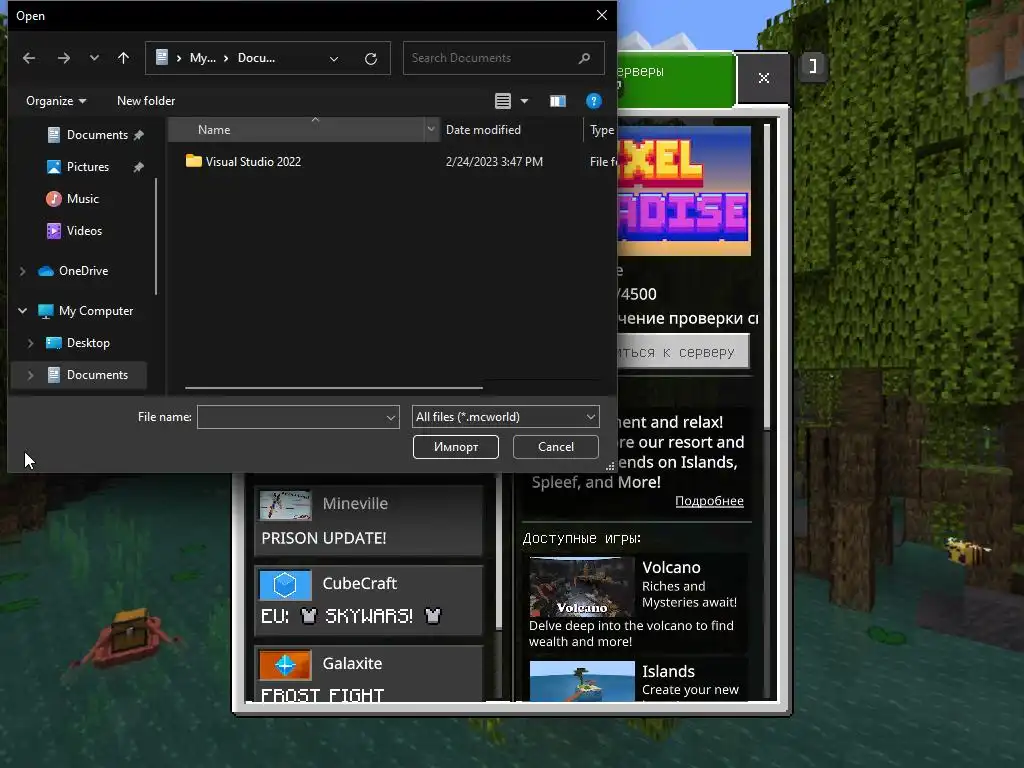Click My... segment in address bar
Viewport: 1024px width, 768px height.
[x=202, y=58]
